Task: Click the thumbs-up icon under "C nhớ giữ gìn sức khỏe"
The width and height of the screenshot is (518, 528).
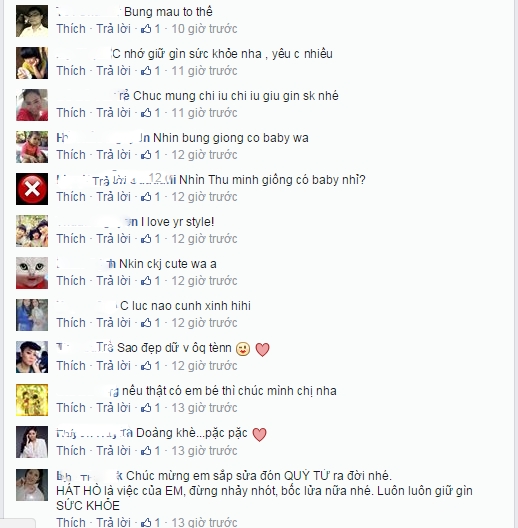Action: (146, 71)
